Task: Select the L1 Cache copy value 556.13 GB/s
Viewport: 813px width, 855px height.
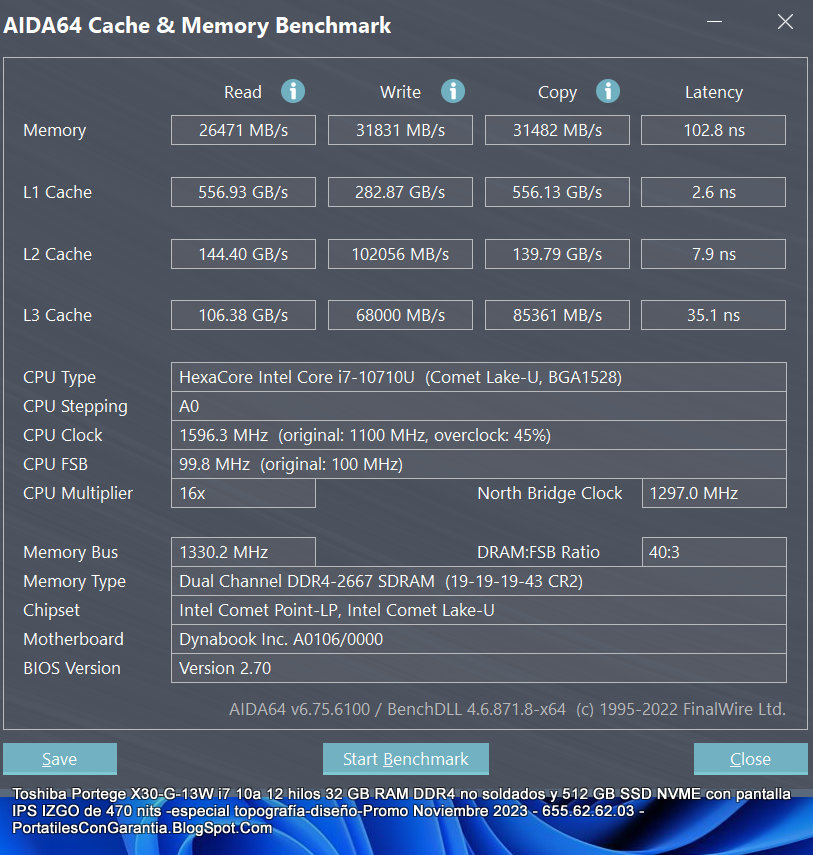Action: (x=557, y=192)
